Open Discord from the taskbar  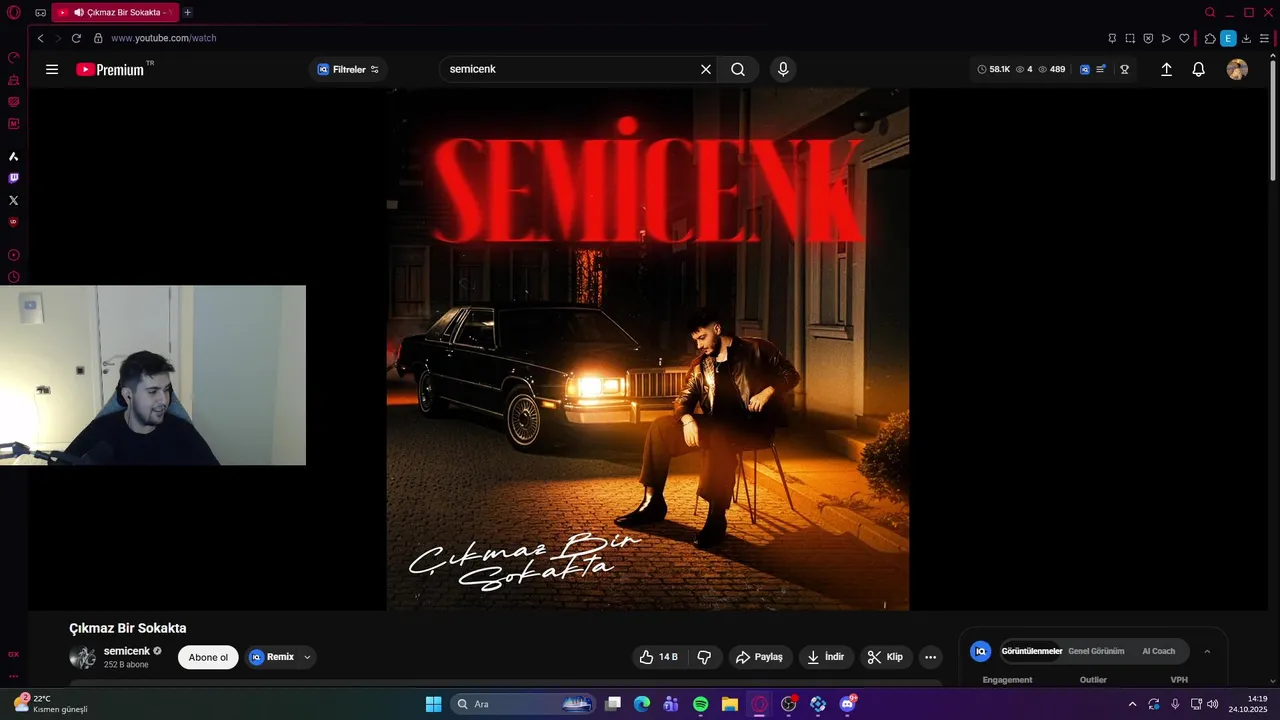tap(847, 704)
